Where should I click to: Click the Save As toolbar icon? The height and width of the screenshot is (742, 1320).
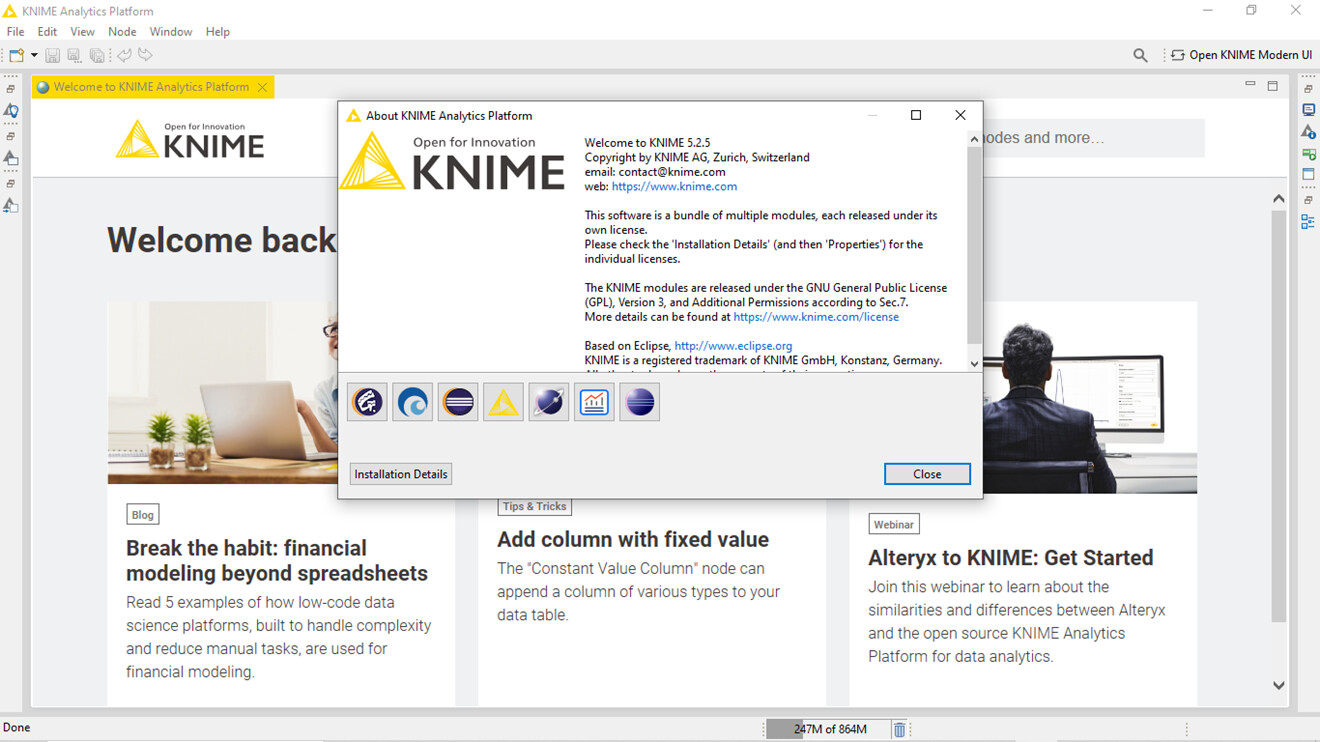pos(74,56)
